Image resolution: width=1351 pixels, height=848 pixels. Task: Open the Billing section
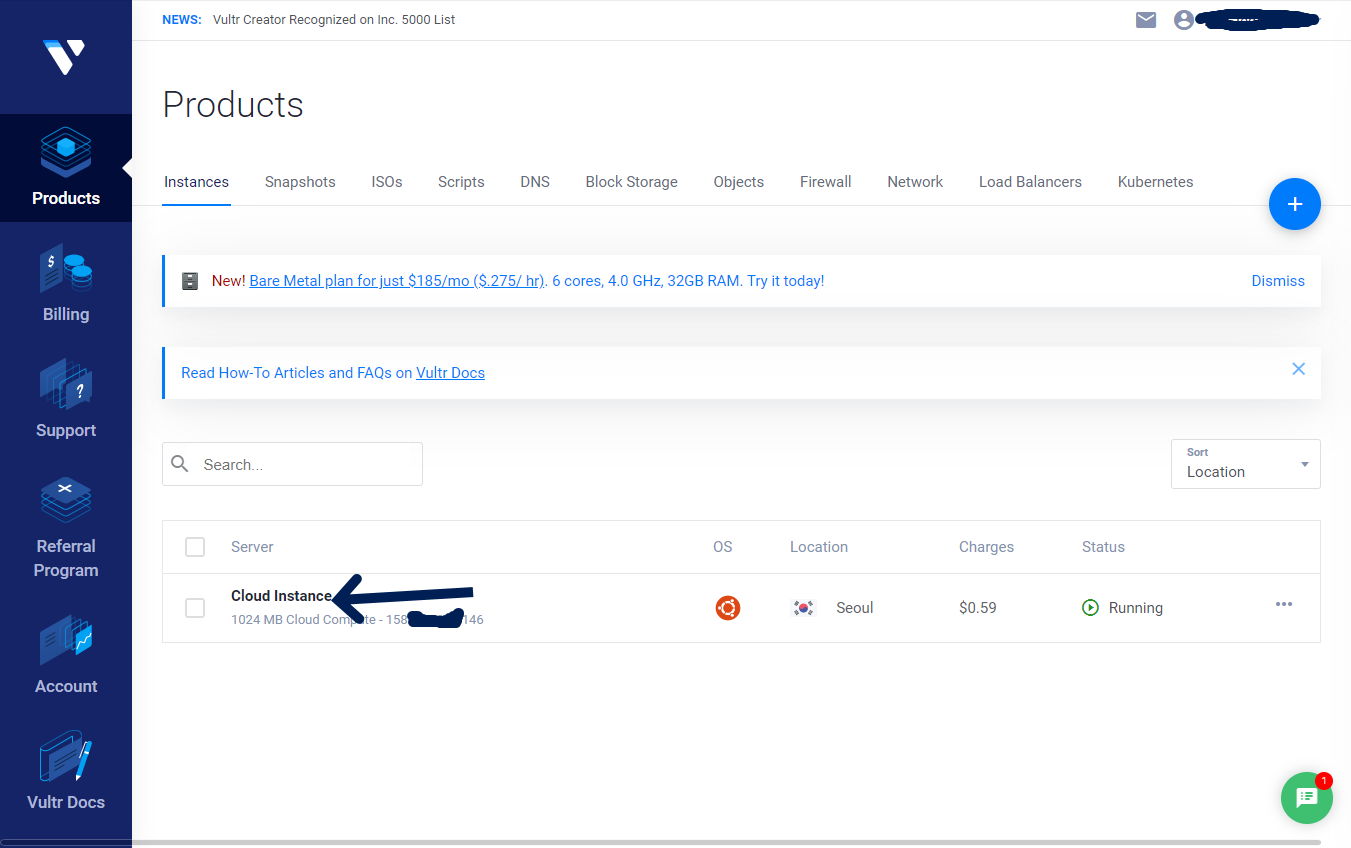coord(66,284)
